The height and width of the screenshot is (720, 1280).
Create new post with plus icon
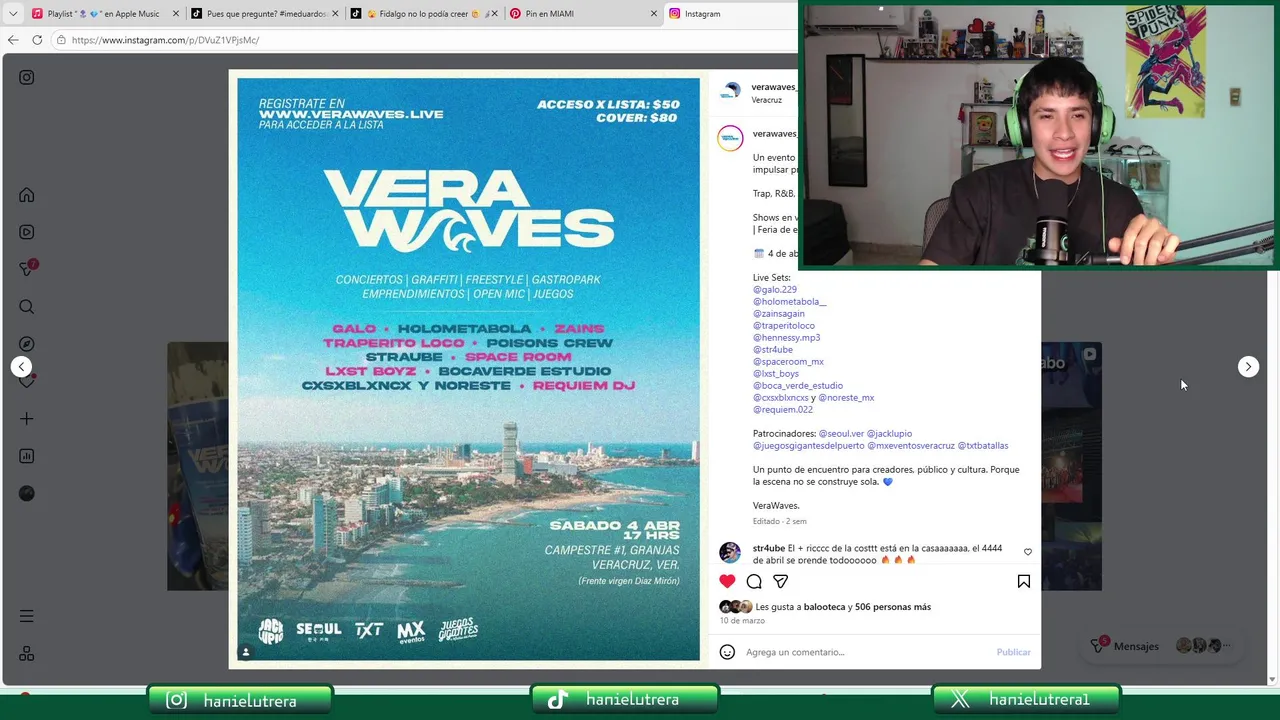(x=27, y=419)
